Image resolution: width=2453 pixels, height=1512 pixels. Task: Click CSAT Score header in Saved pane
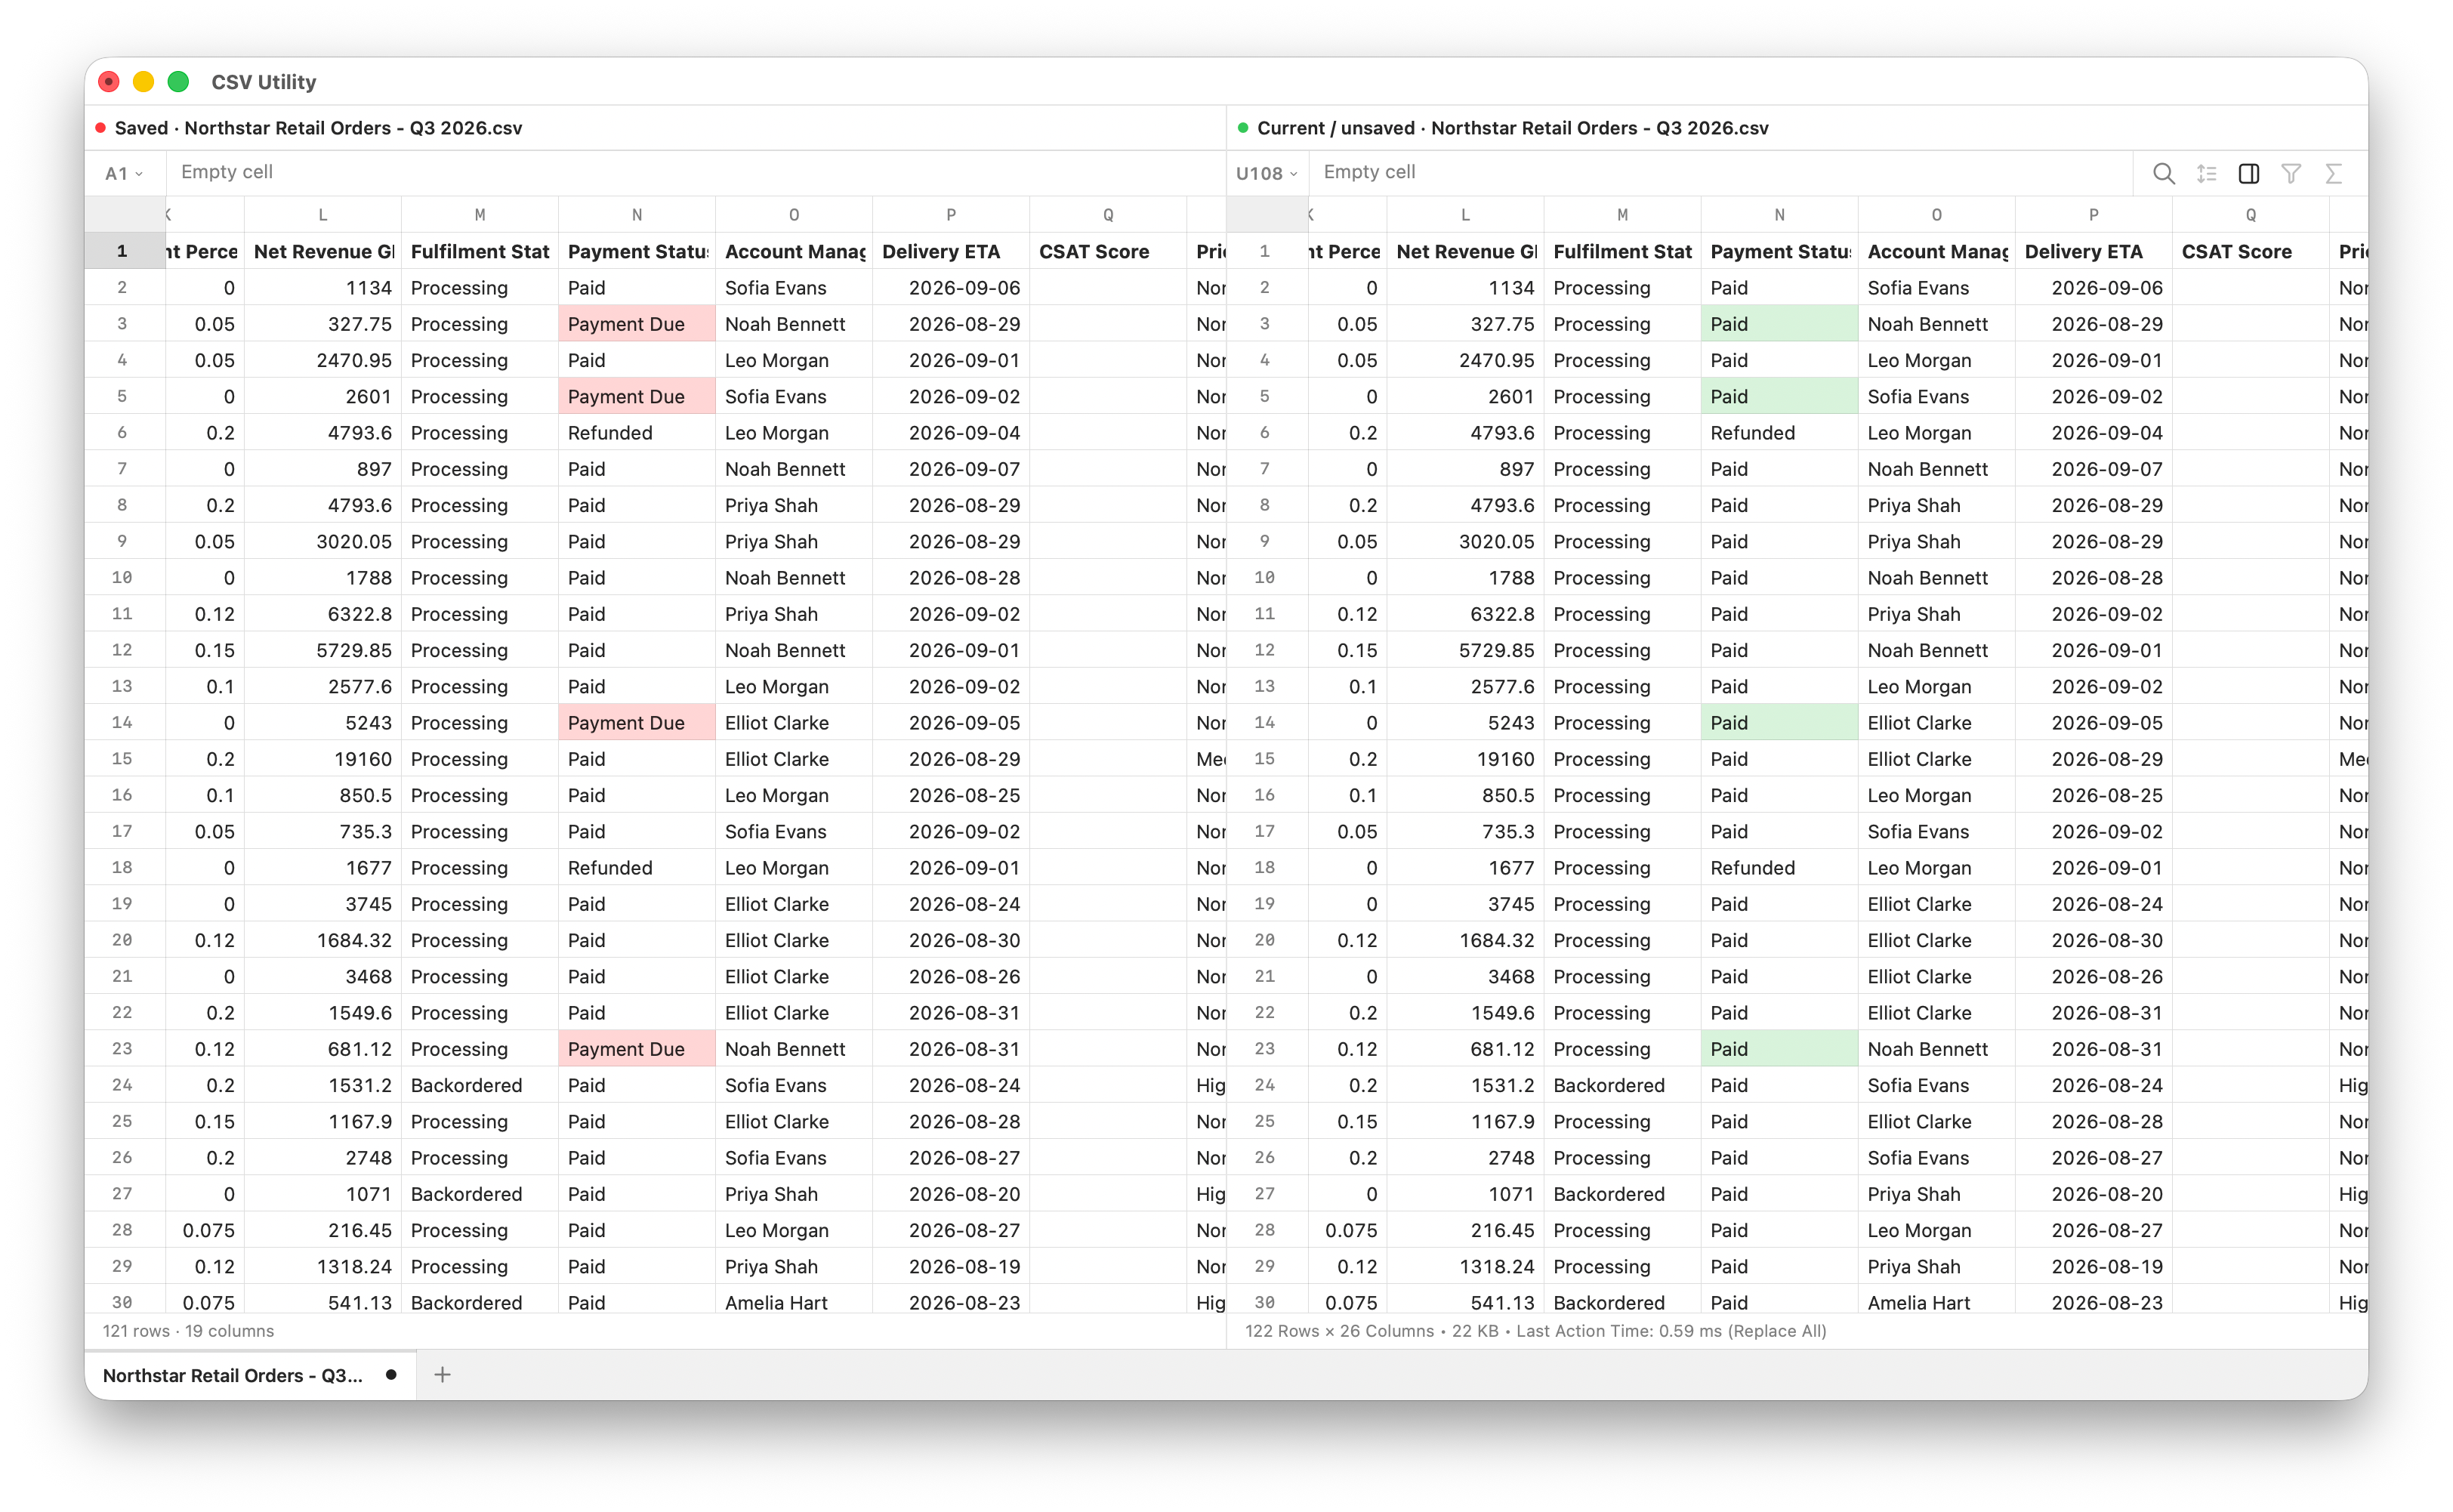(1108, 251)
